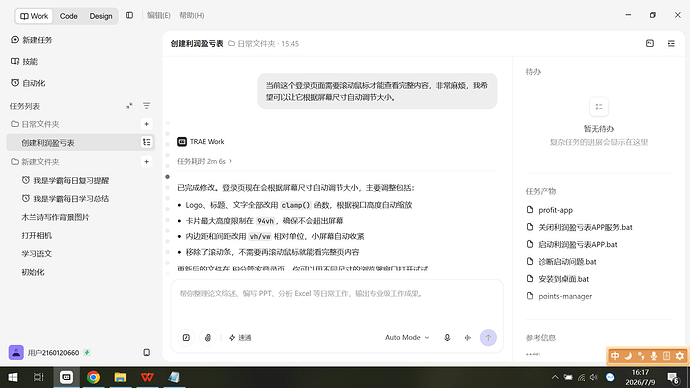This screenshot has height=388, width=690.
Task: Expand 任务耗时 2m 6s details
Action: pos(204,161)
